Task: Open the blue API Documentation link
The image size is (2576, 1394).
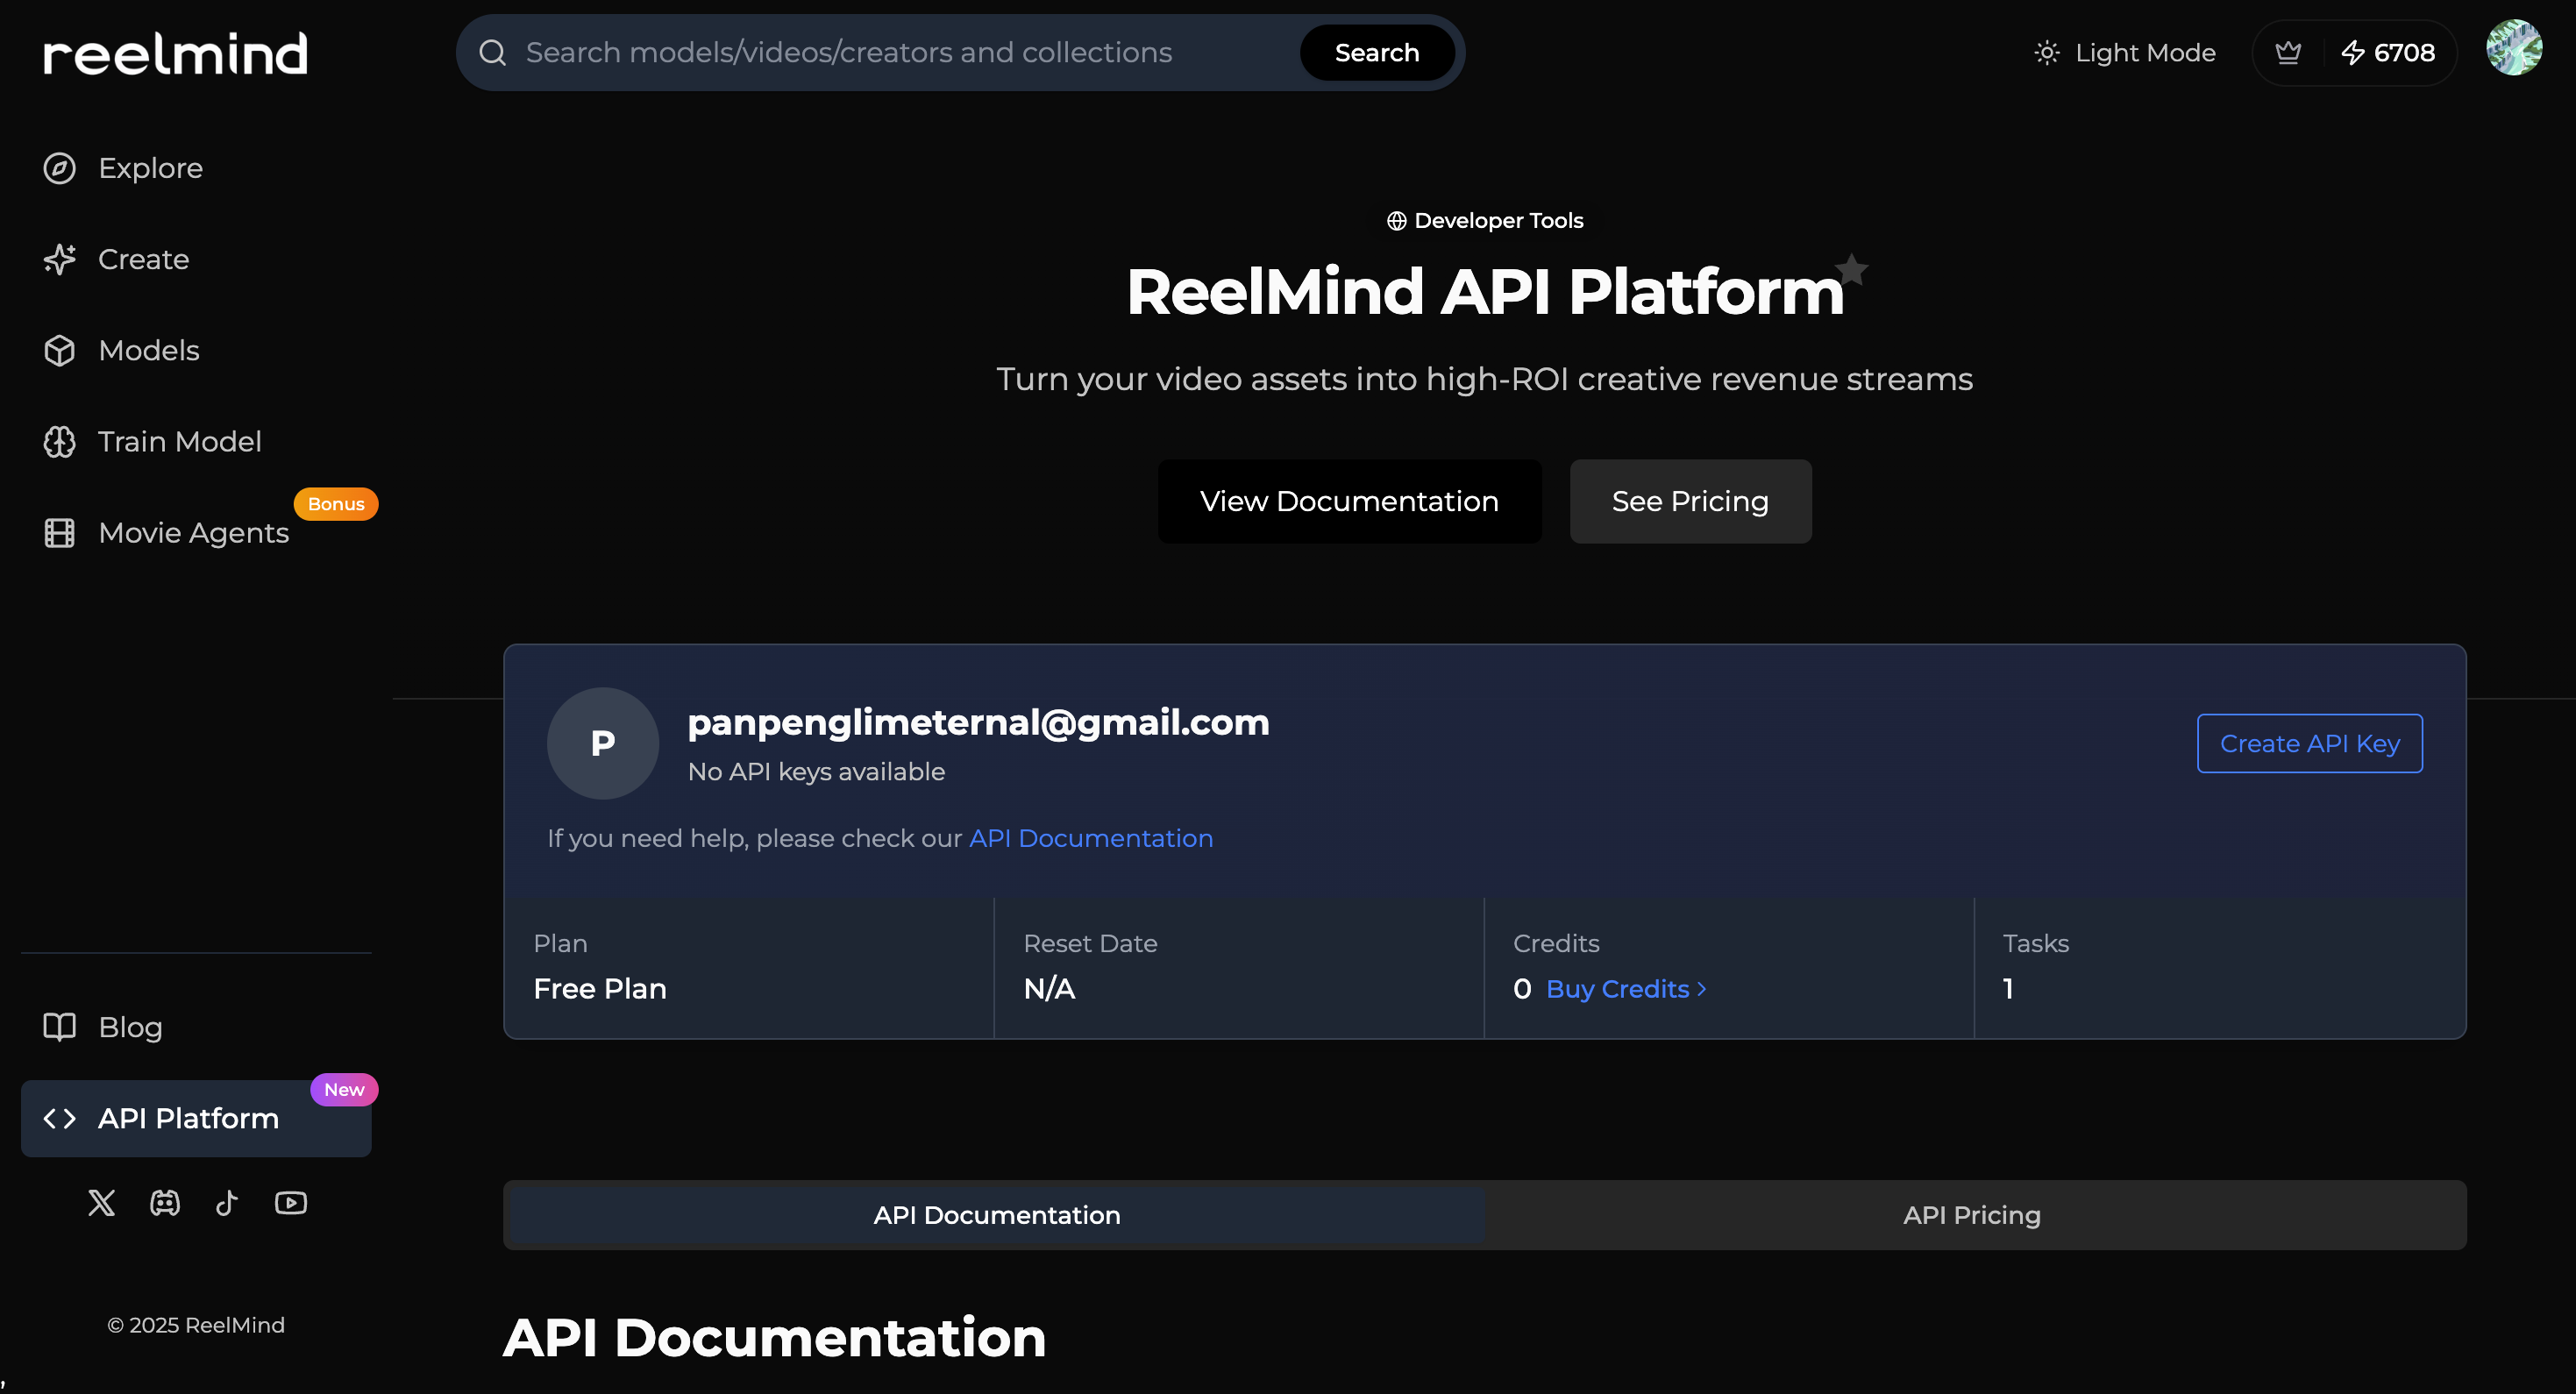Action: pos(1090,838)
